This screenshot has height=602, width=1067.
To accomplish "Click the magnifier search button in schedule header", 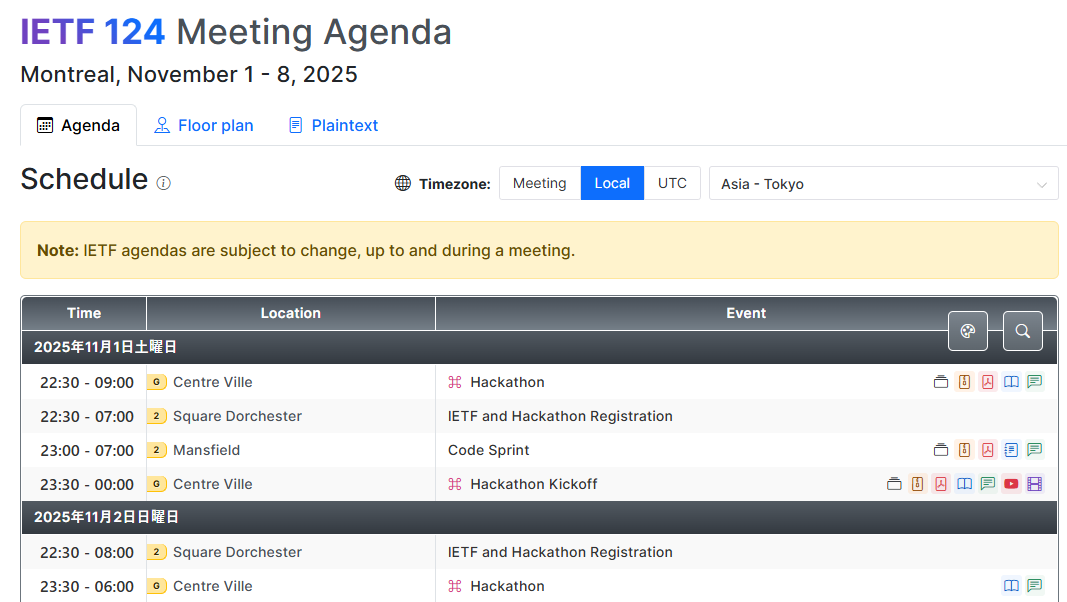I will (1022, 331).
